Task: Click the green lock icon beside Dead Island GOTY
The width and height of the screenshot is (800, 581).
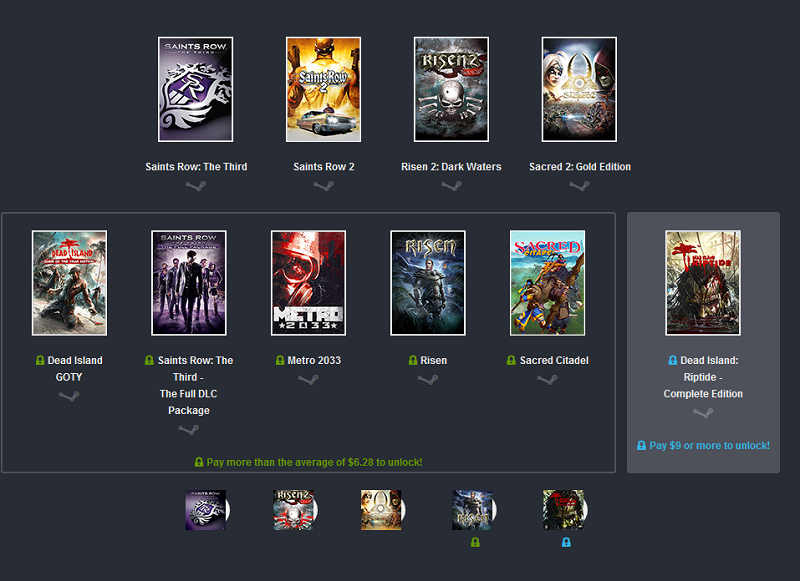Action: click(40, 360)
